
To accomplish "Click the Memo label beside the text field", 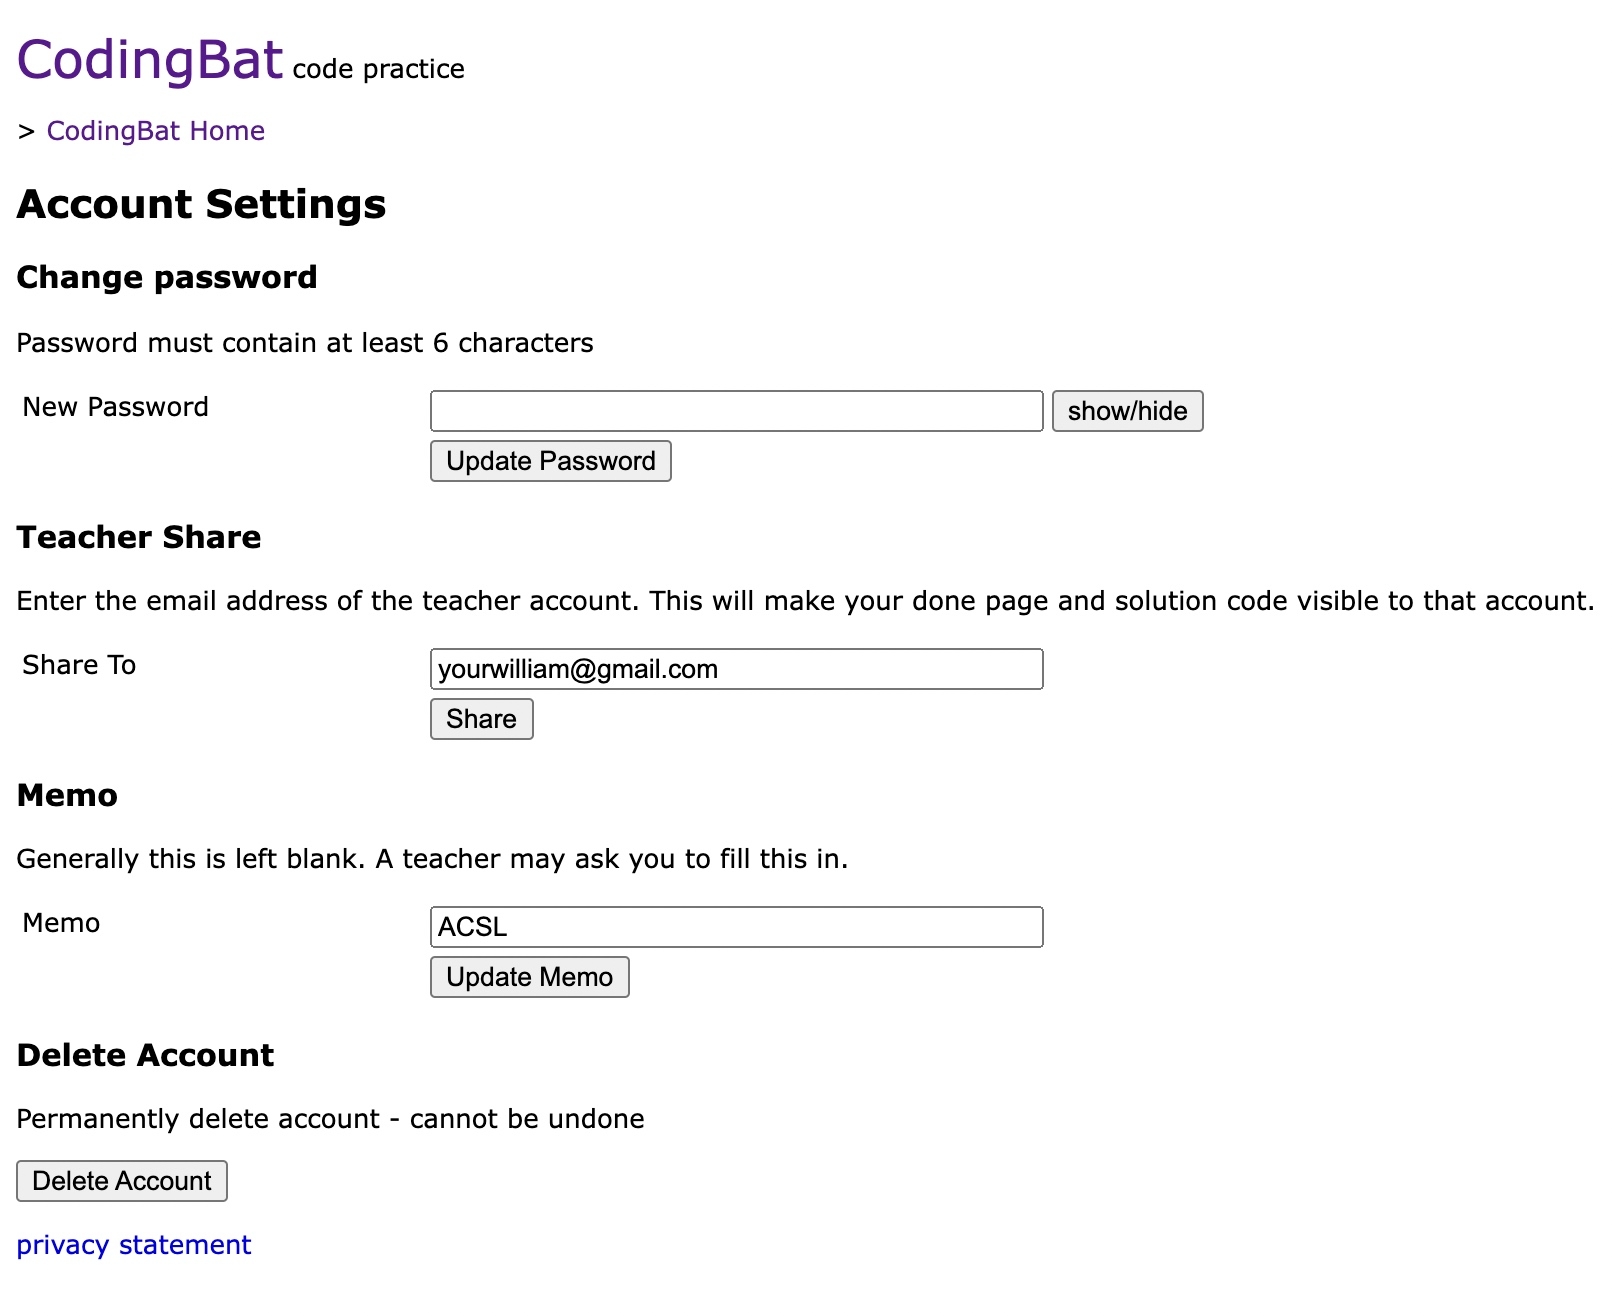I will coord(61,923).
